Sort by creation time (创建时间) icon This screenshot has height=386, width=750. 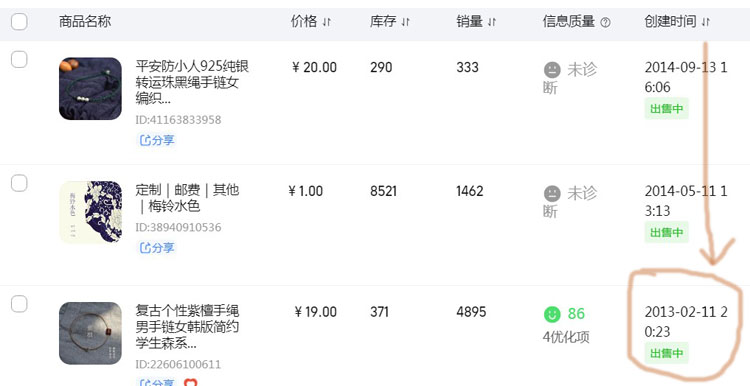(x=706, y=22)
